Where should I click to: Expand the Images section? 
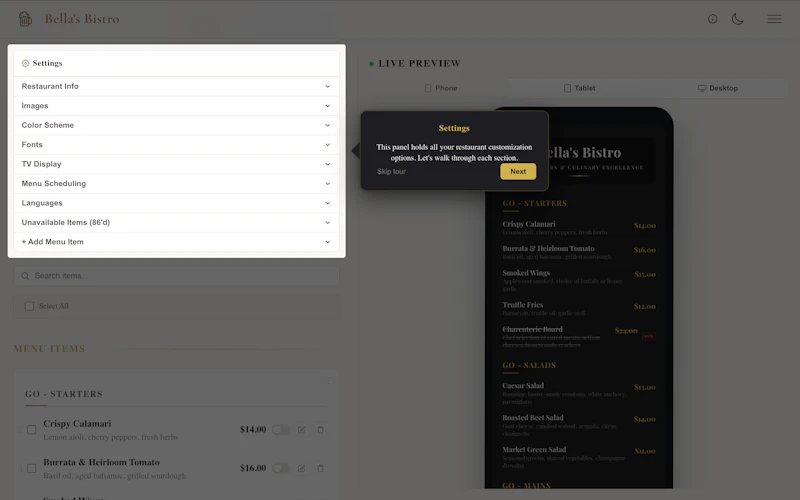pyautogui.click(x=177, y=106)
